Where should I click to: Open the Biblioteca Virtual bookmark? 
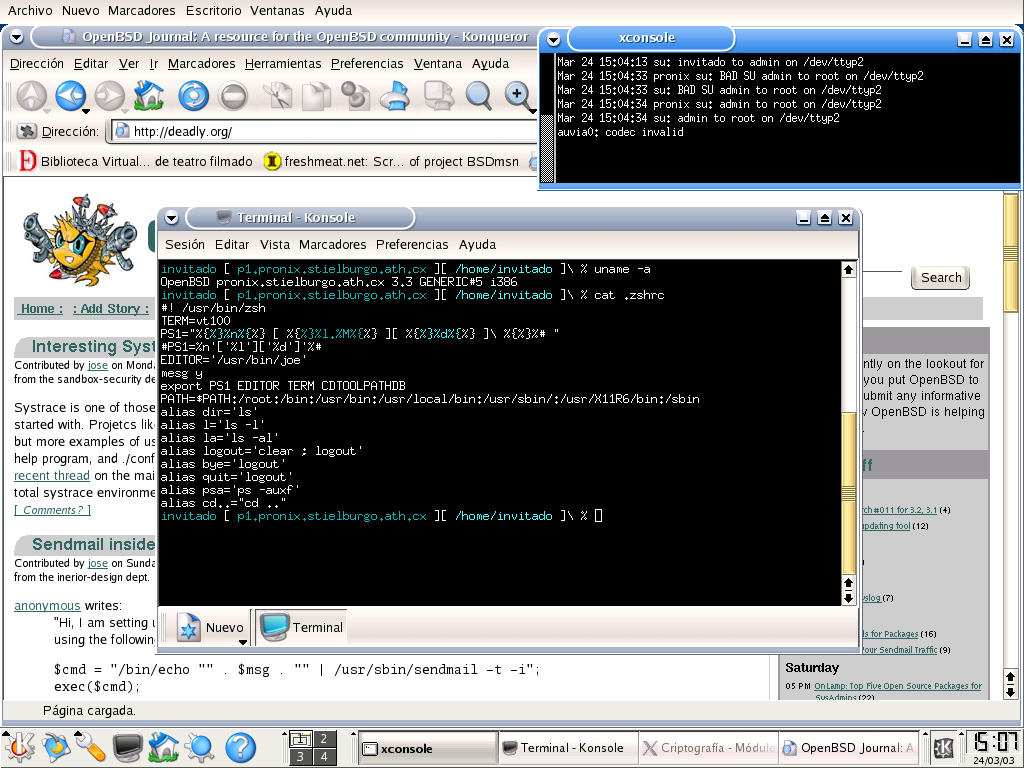point(136,161)
